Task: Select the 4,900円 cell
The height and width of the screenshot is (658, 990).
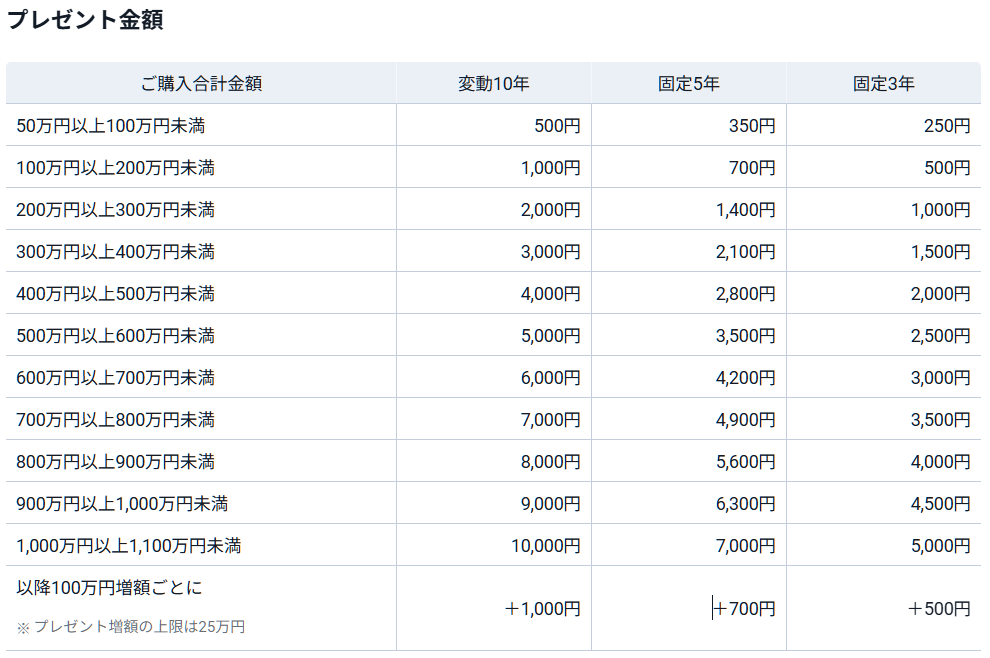Action: (745, 420)
